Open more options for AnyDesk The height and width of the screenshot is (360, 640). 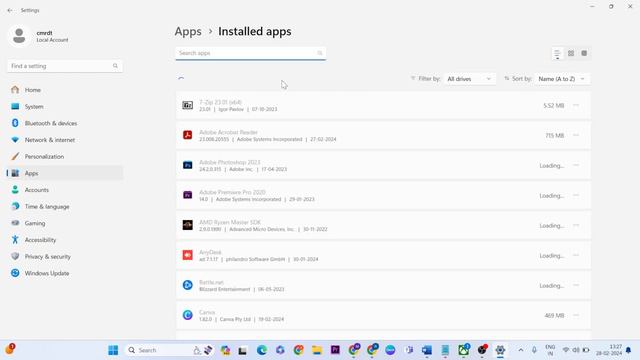click(576, 256)
